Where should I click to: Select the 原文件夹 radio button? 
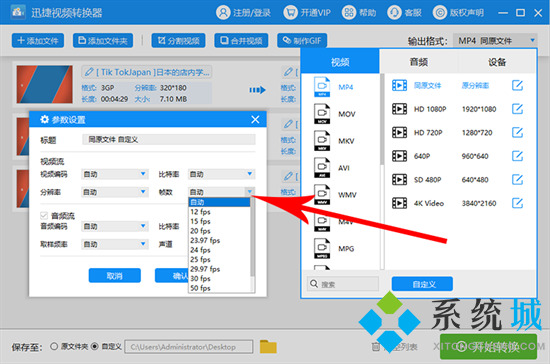coord(54,346)
